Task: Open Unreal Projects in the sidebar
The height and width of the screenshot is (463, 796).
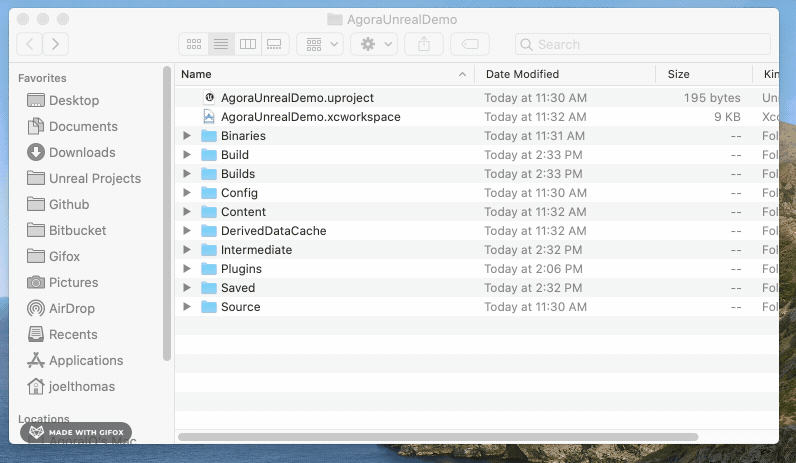Action: [x=84, y=178]
